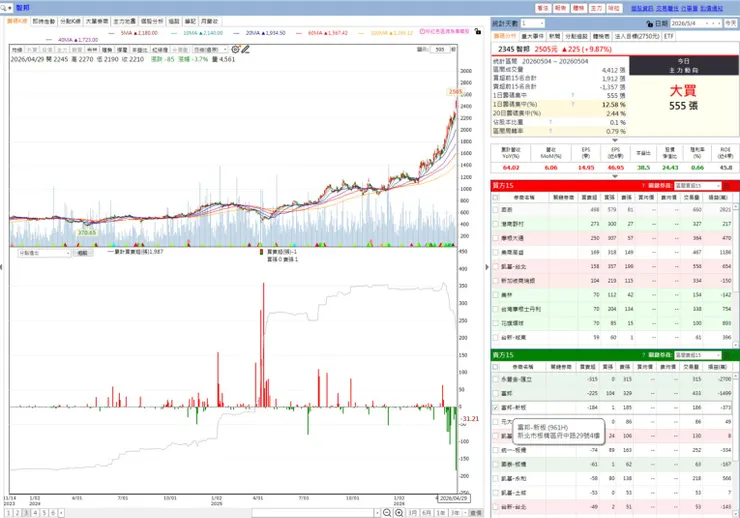Click the red 主力 button at top
Viewport: 740px width, 518px height.
click(x=596, y=8)
